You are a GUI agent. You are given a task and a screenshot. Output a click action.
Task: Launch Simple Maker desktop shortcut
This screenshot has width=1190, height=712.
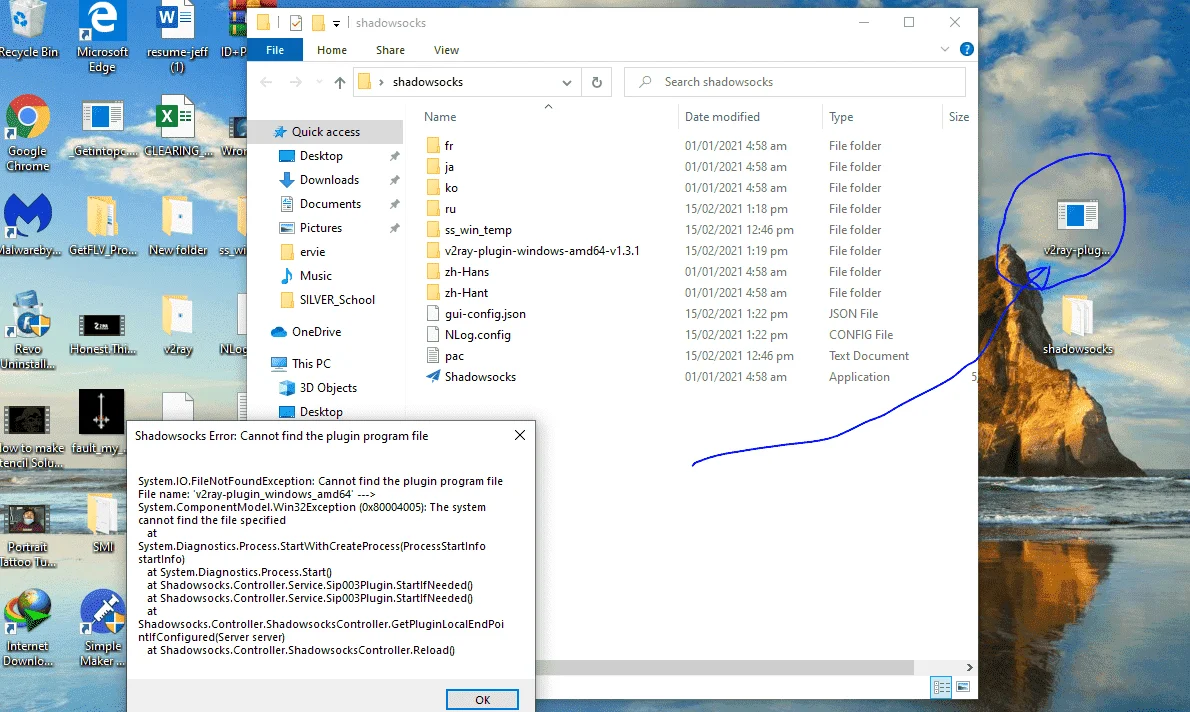click(x=102, y=629)
